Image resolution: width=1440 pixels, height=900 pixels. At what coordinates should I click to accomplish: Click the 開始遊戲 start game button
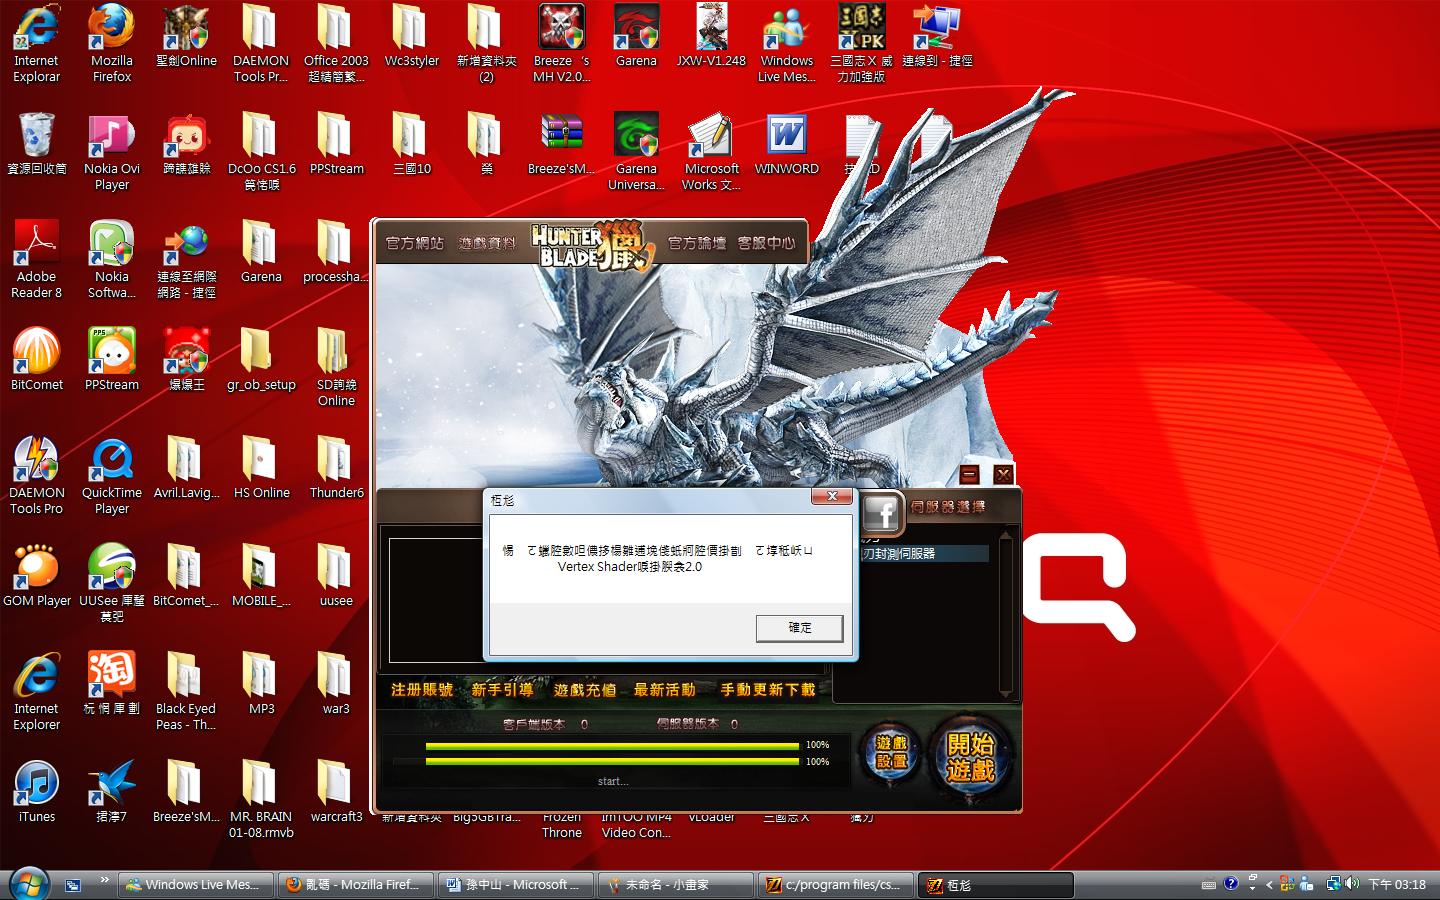point(970,757)
